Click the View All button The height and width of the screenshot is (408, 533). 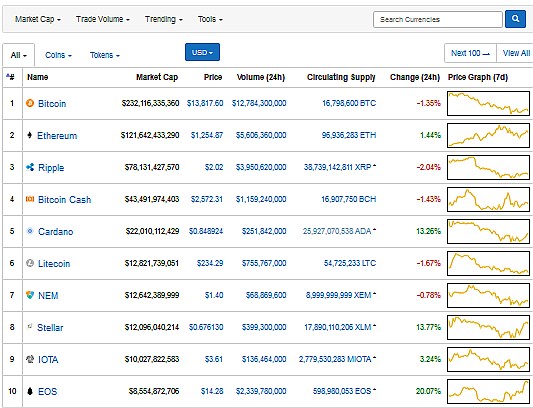[x=516, y=53]
